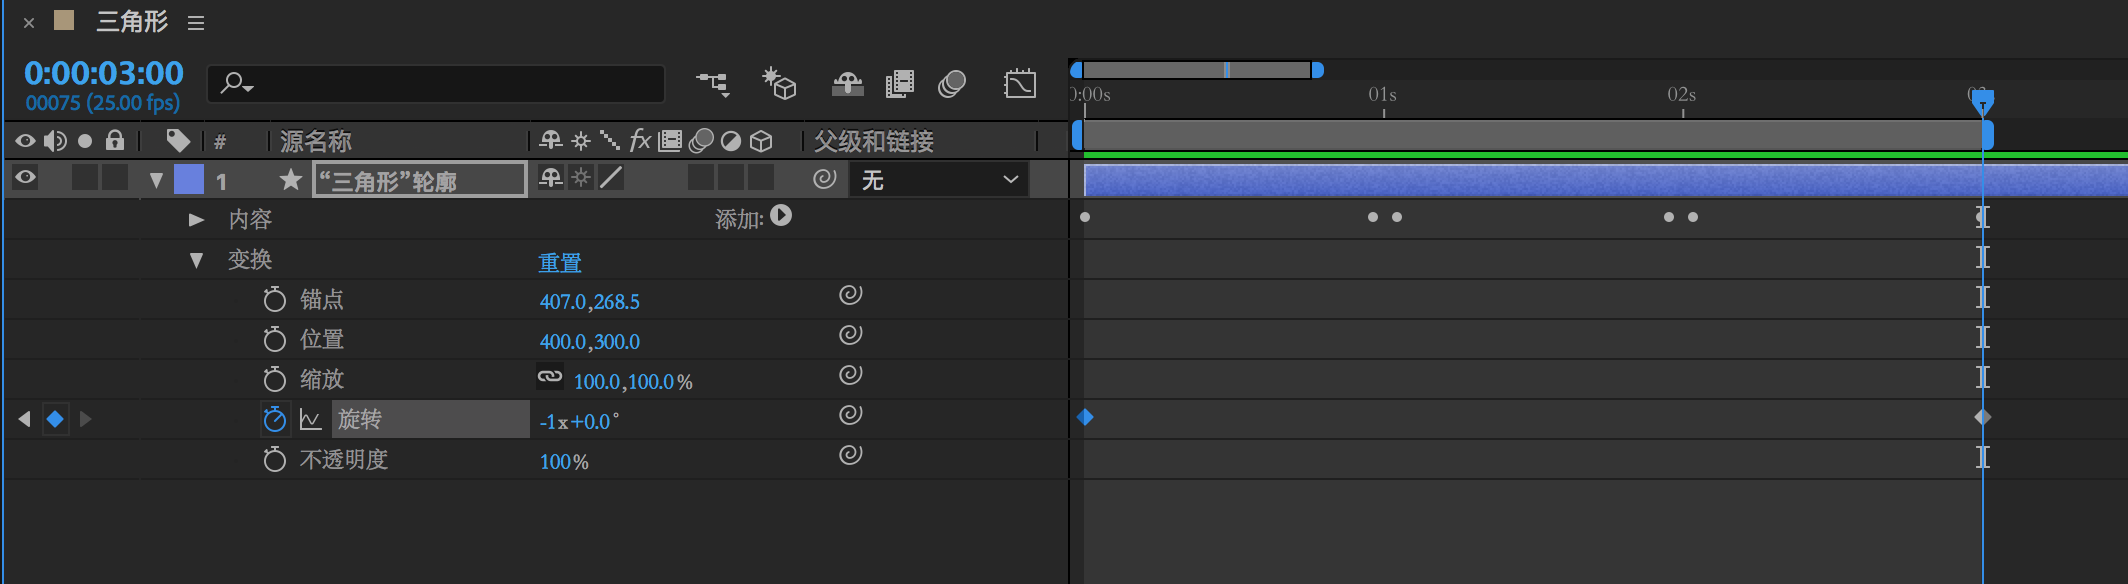The image size is (2128, 584).
Task: Enable frame blending for the composition
Action: pyautogui.click(x=900, y=84)
